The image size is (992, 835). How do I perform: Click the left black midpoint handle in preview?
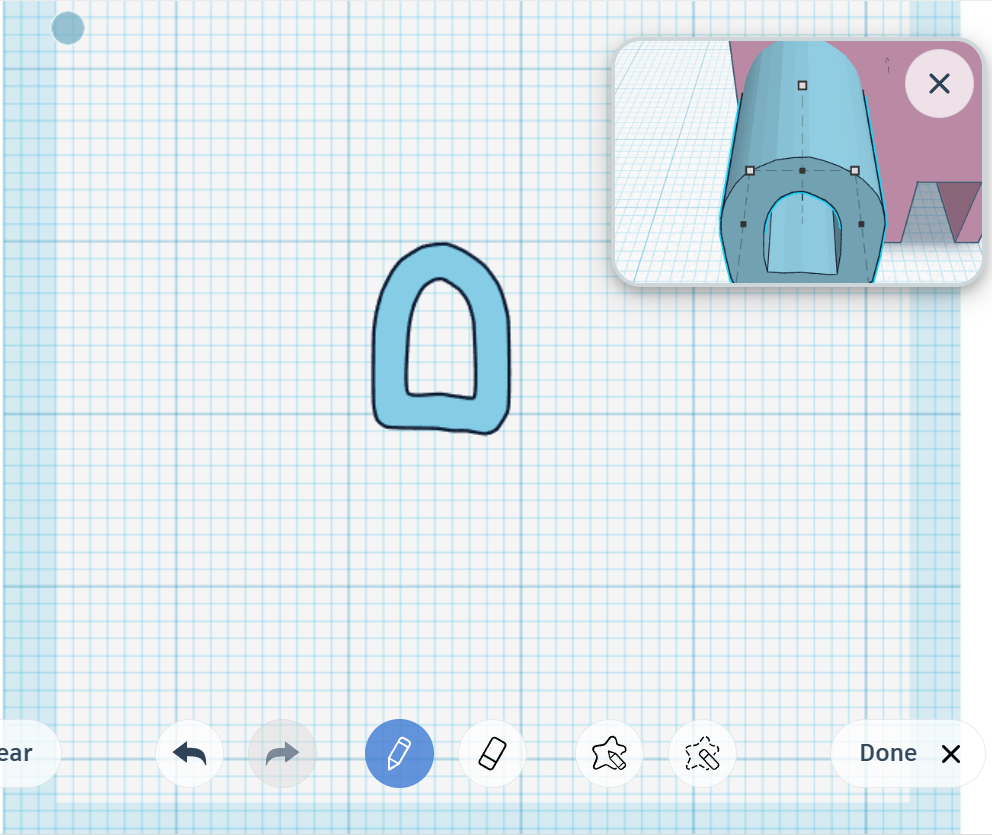743,224
